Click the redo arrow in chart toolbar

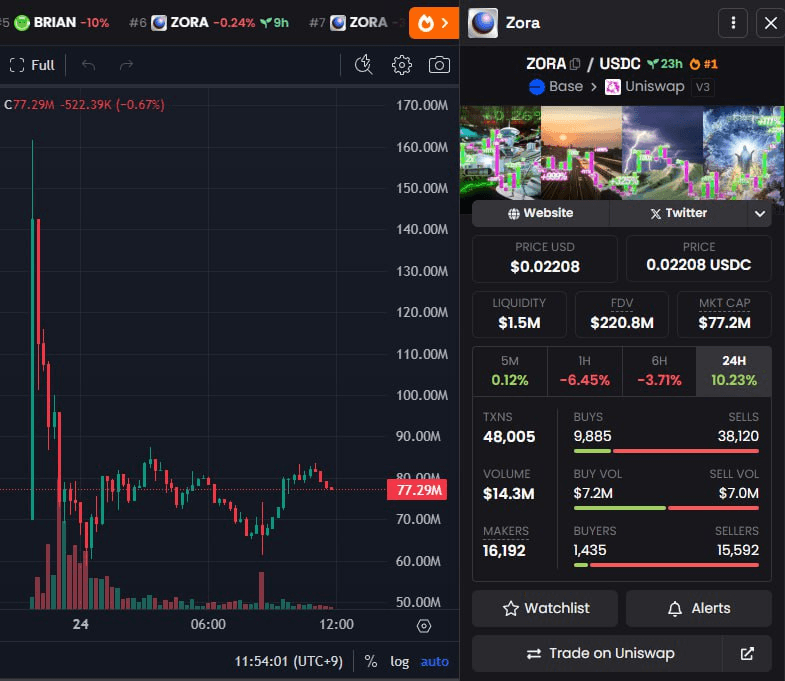[126, 65]
